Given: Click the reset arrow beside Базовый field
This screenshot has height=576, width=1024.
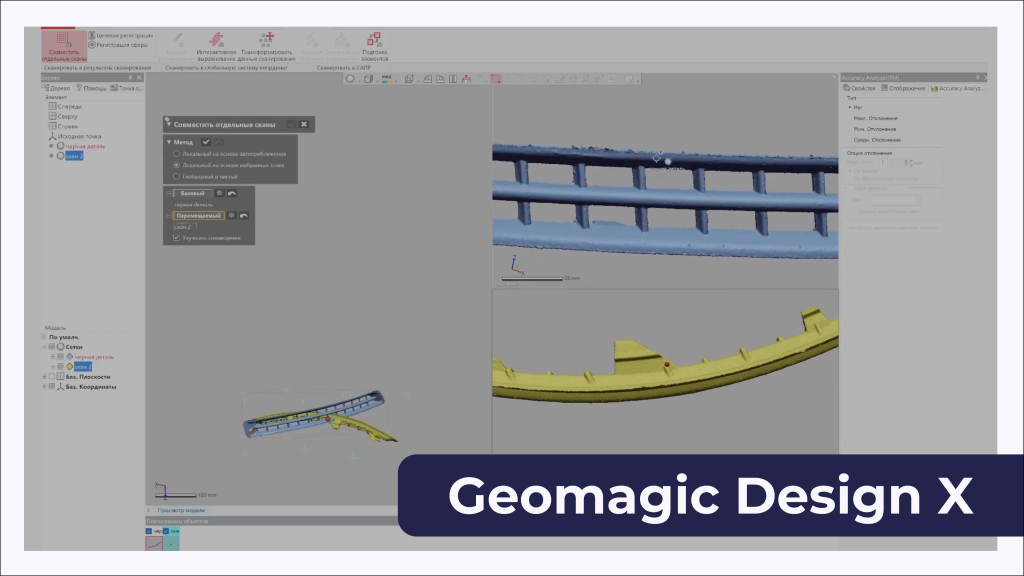Looking at the screenshot, I should coord(232,193).
